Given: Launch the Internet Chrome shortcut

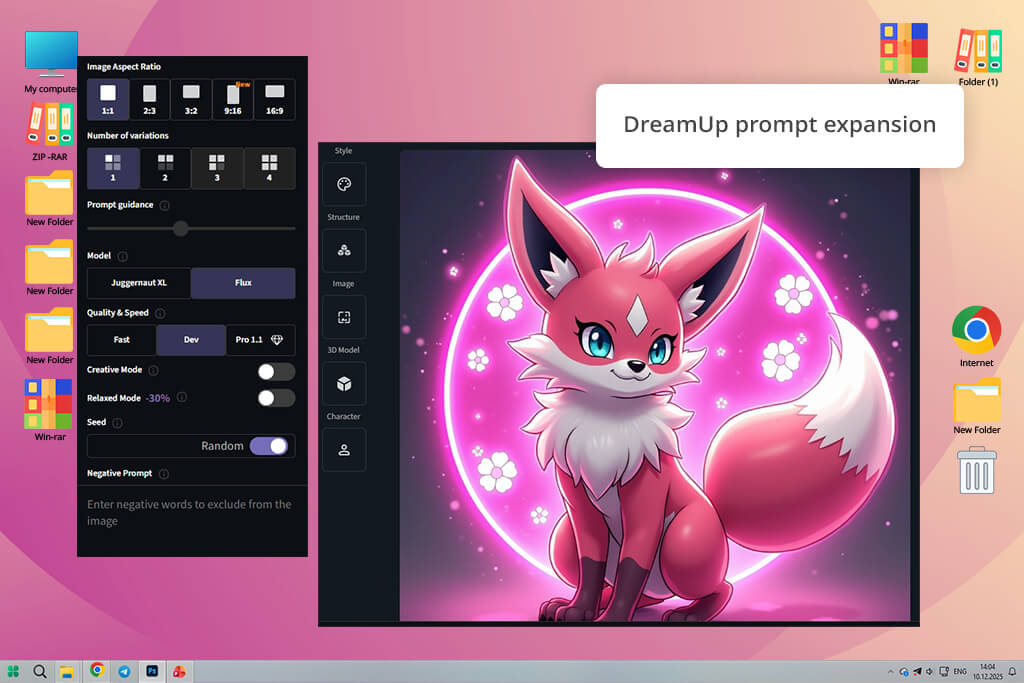Looking at the screenshot, I should [x=976, y=336].
